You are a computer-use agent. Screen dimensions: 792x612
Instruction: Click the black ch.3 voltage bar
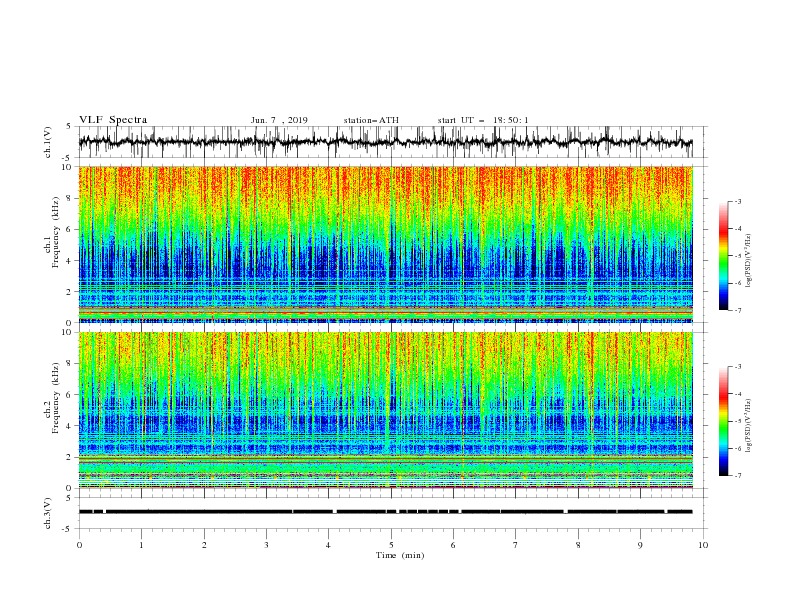385,512
